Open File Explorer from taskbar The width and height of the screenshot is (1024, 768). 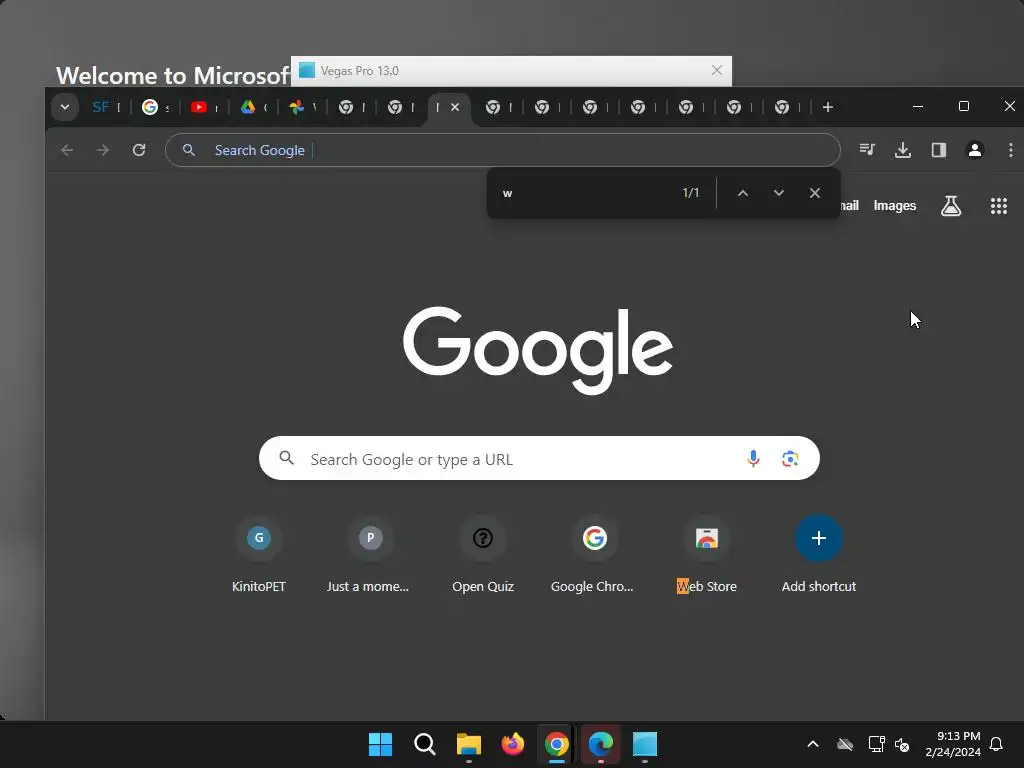(469, 744)
